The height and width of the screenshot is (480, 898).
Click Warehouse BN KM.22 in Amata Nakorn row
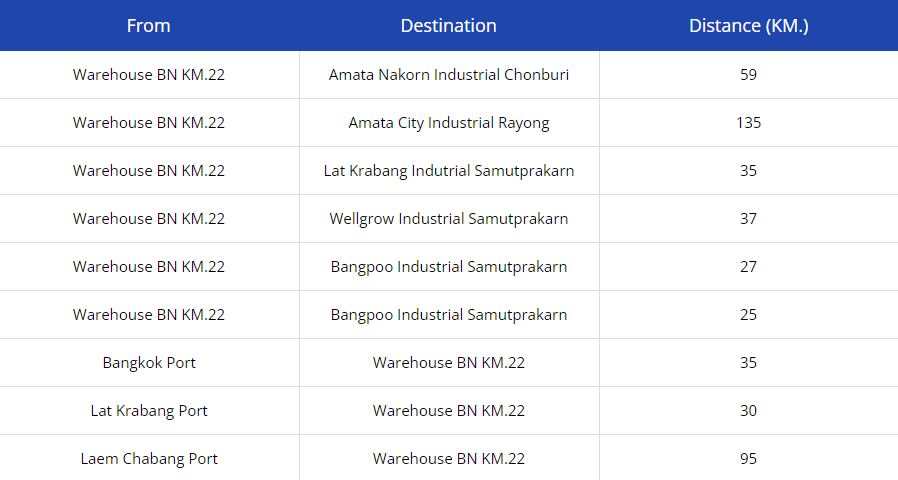pos(149,74)
